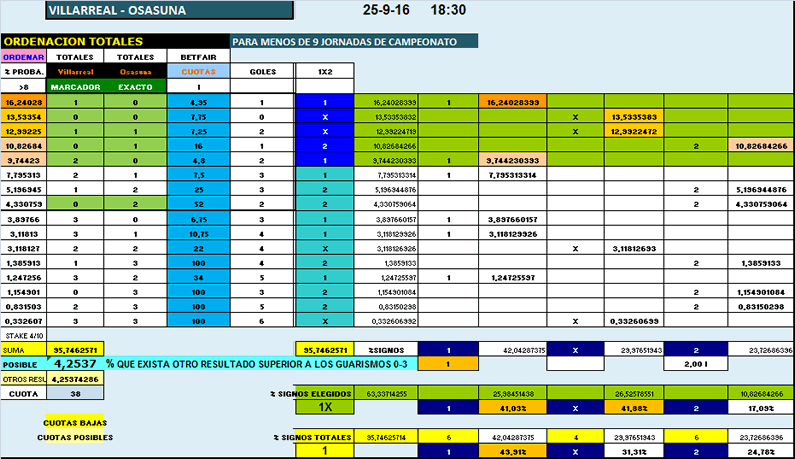Click the match date 25-9-16
This screenshot has height=459, width=795.
click(x=386, y=10)
